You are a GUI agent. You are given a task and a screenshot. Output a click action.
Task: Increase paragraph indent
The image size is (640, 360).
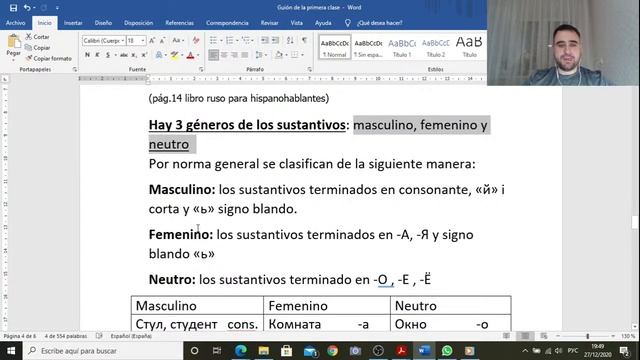pos(276,40)
